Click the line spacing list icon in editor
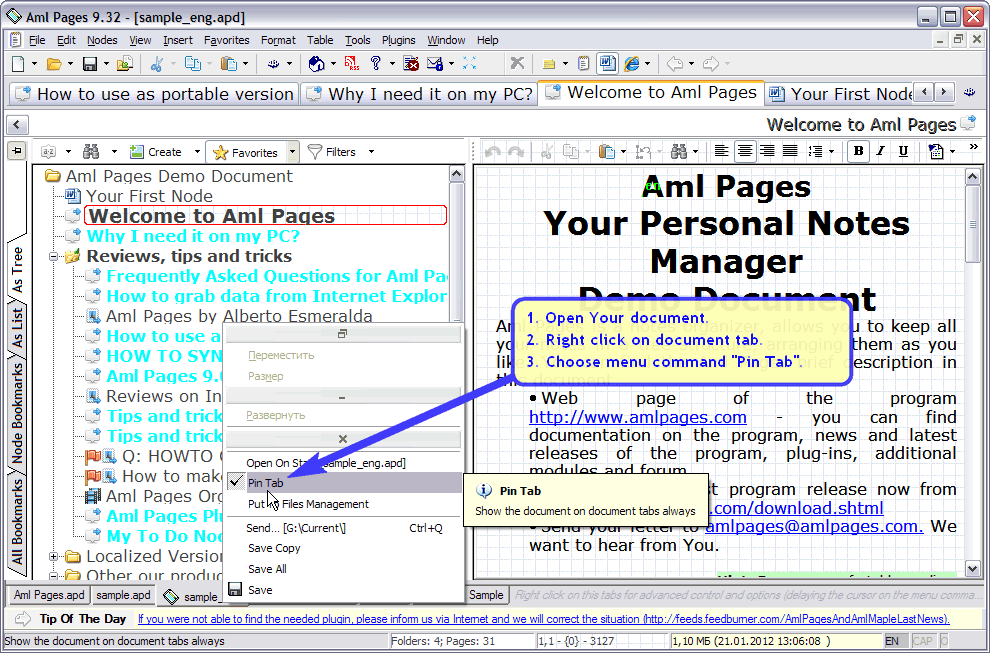The image size is (990, 653). click(815, 151)
